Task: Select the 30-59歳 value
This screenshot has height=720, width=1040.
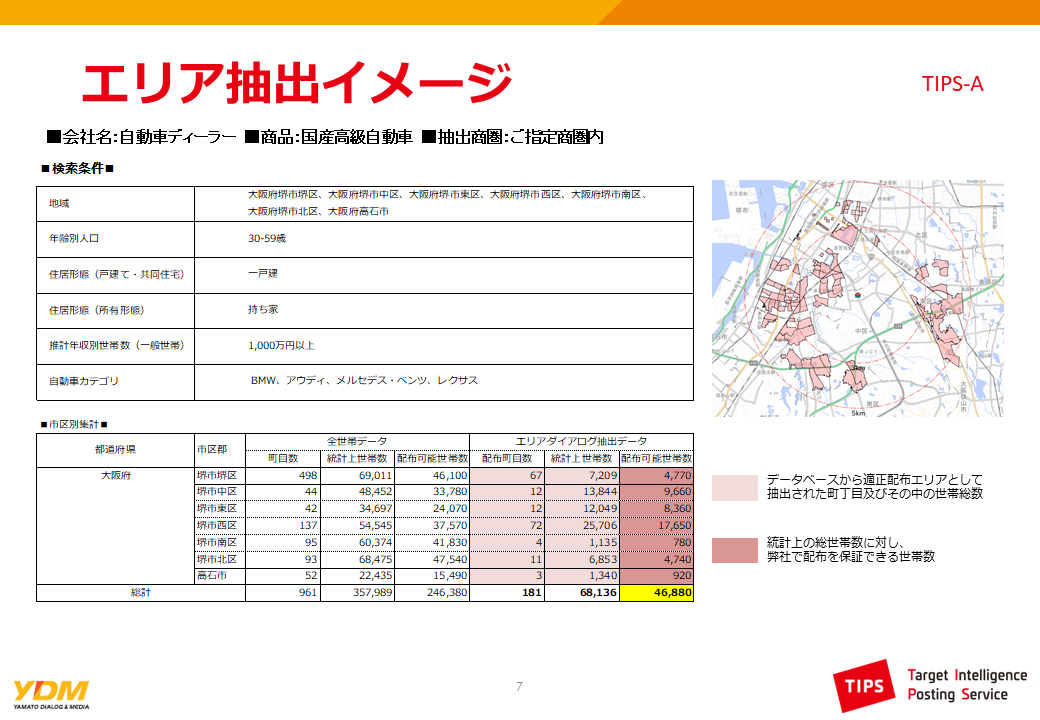Action: pos(267,239)
